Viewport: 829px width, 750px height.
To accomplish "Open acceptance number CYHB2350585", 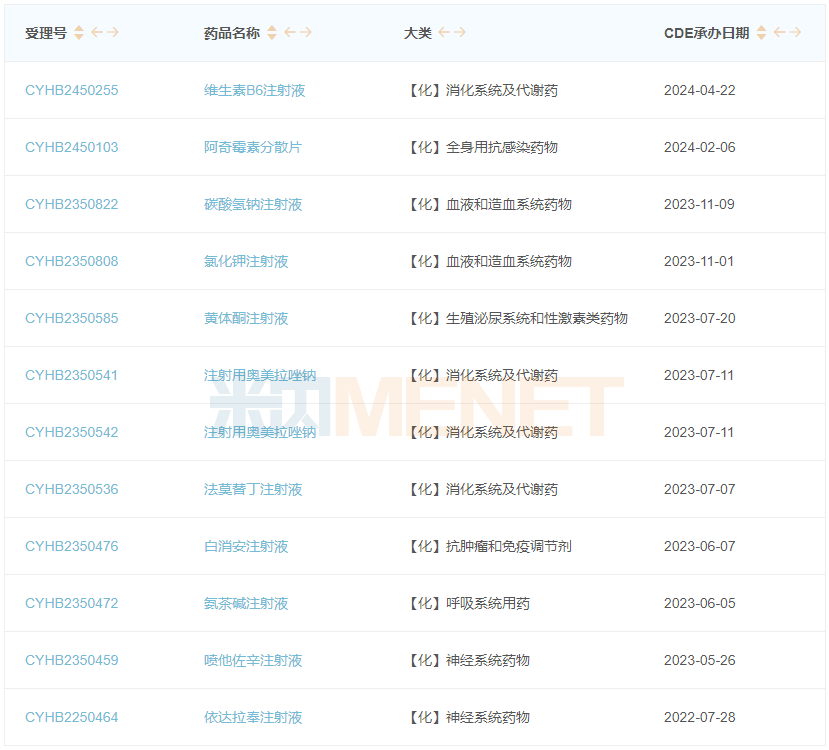I will point(72,319).
